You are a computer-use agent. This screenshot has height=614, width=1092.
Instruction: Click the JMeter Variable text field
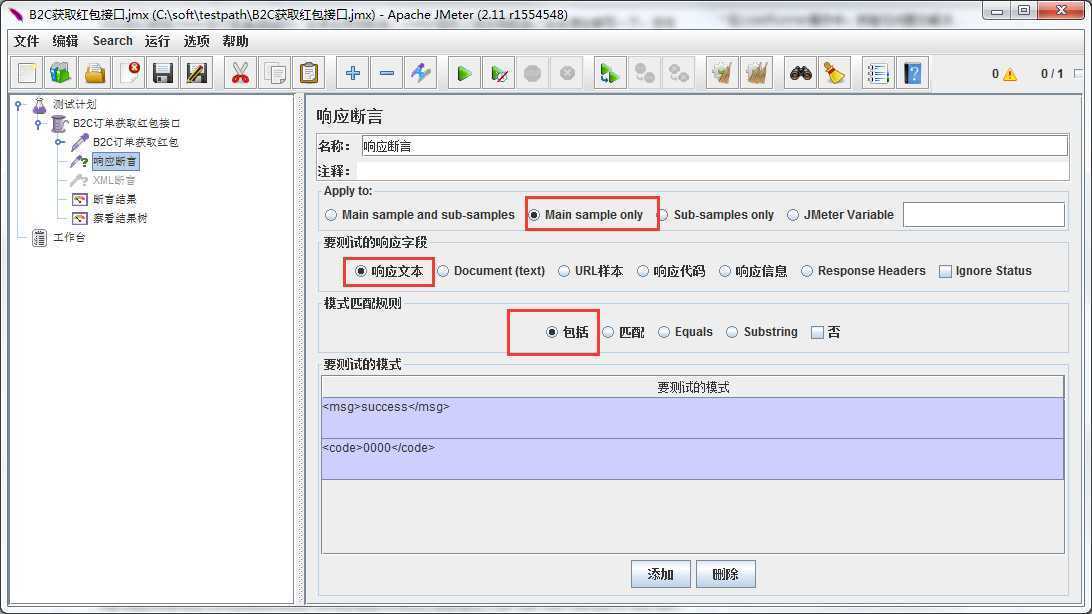click(x=983, y=214)
